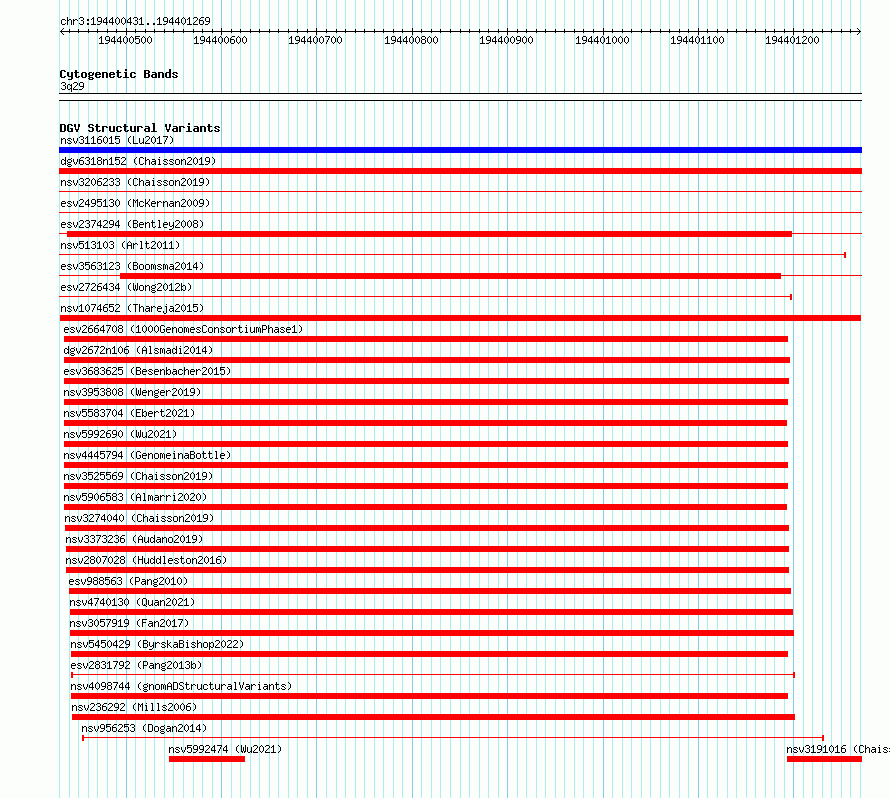
Task: Click ruler position 194400500
Action: (125, 40)
